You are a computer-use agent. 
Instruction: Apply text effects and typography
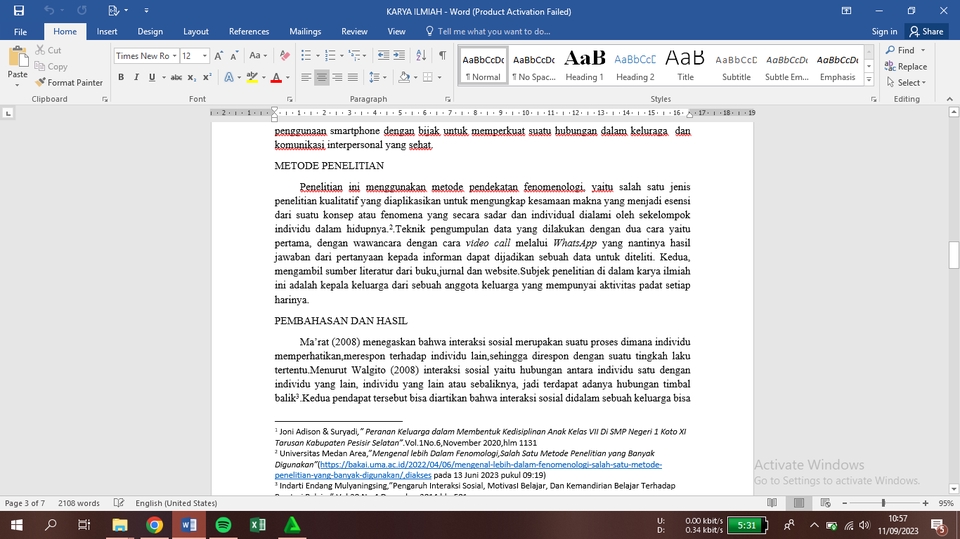pyautogui.click(x=228, y=77)
